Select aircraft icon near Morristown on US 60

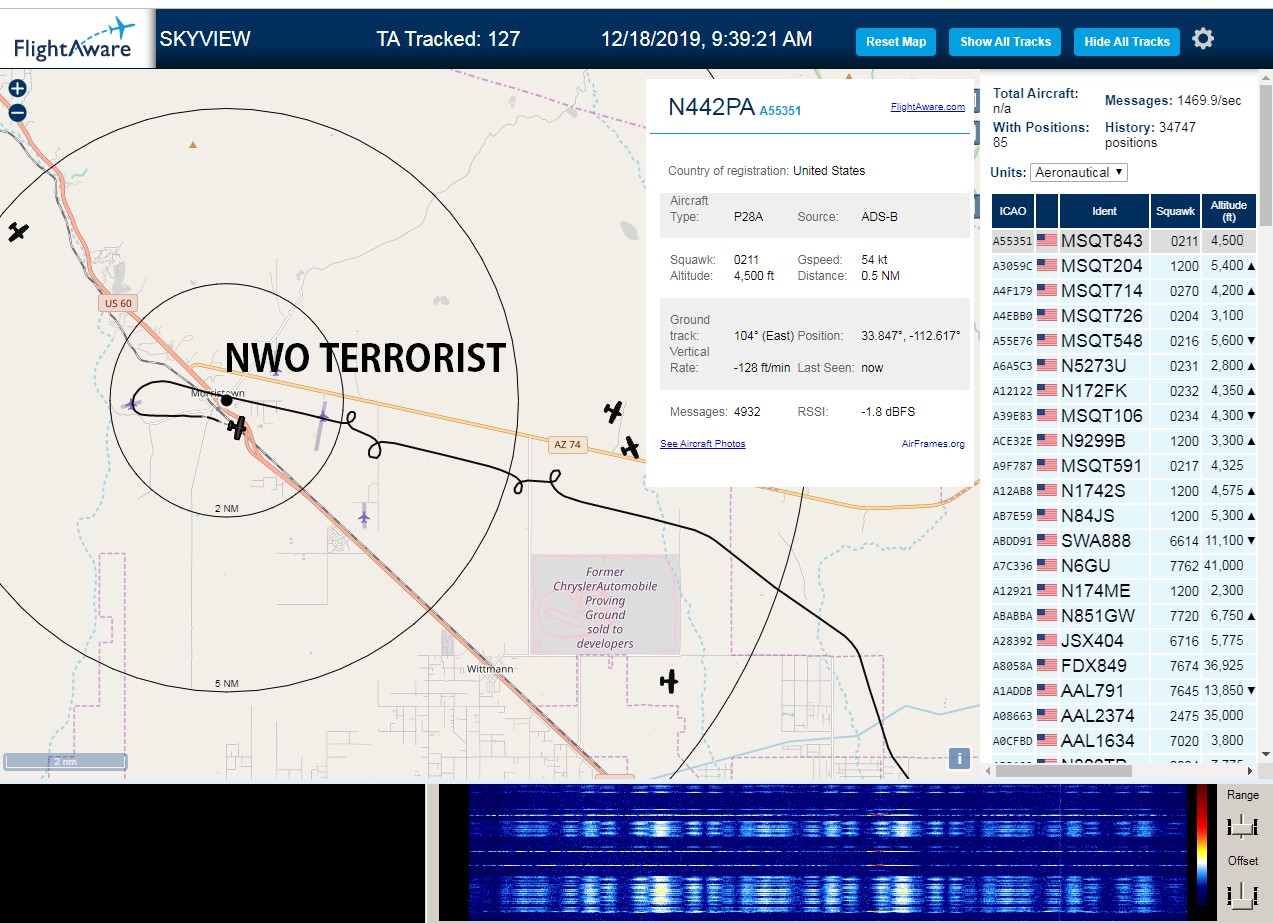pos(237,427)
